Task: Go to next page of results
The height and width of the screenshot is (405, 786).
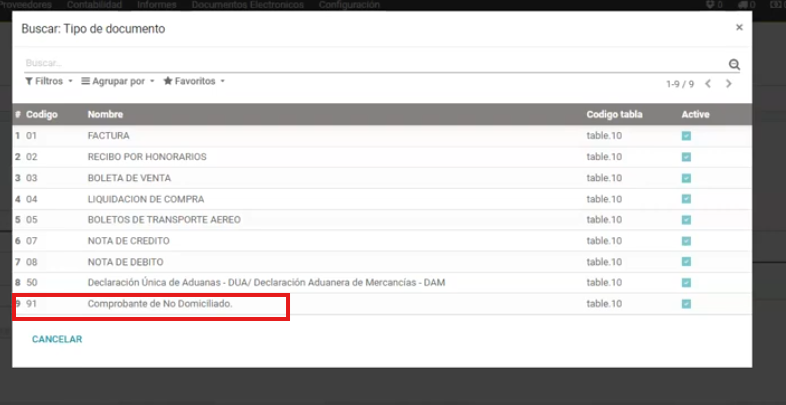Action: pyautogui.click(x=729, y=83)
